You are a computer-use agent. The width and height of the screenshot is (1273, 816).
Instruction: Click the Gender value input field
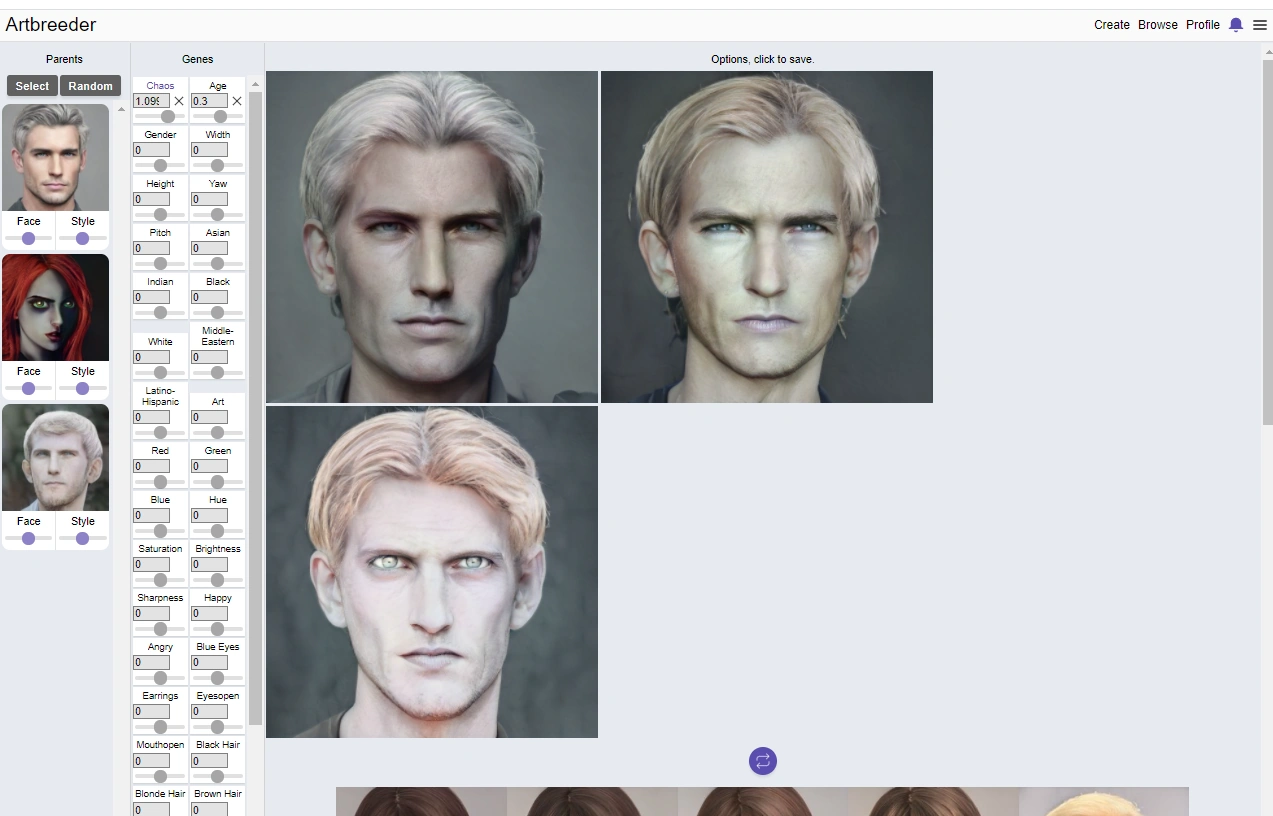(152, 150)
